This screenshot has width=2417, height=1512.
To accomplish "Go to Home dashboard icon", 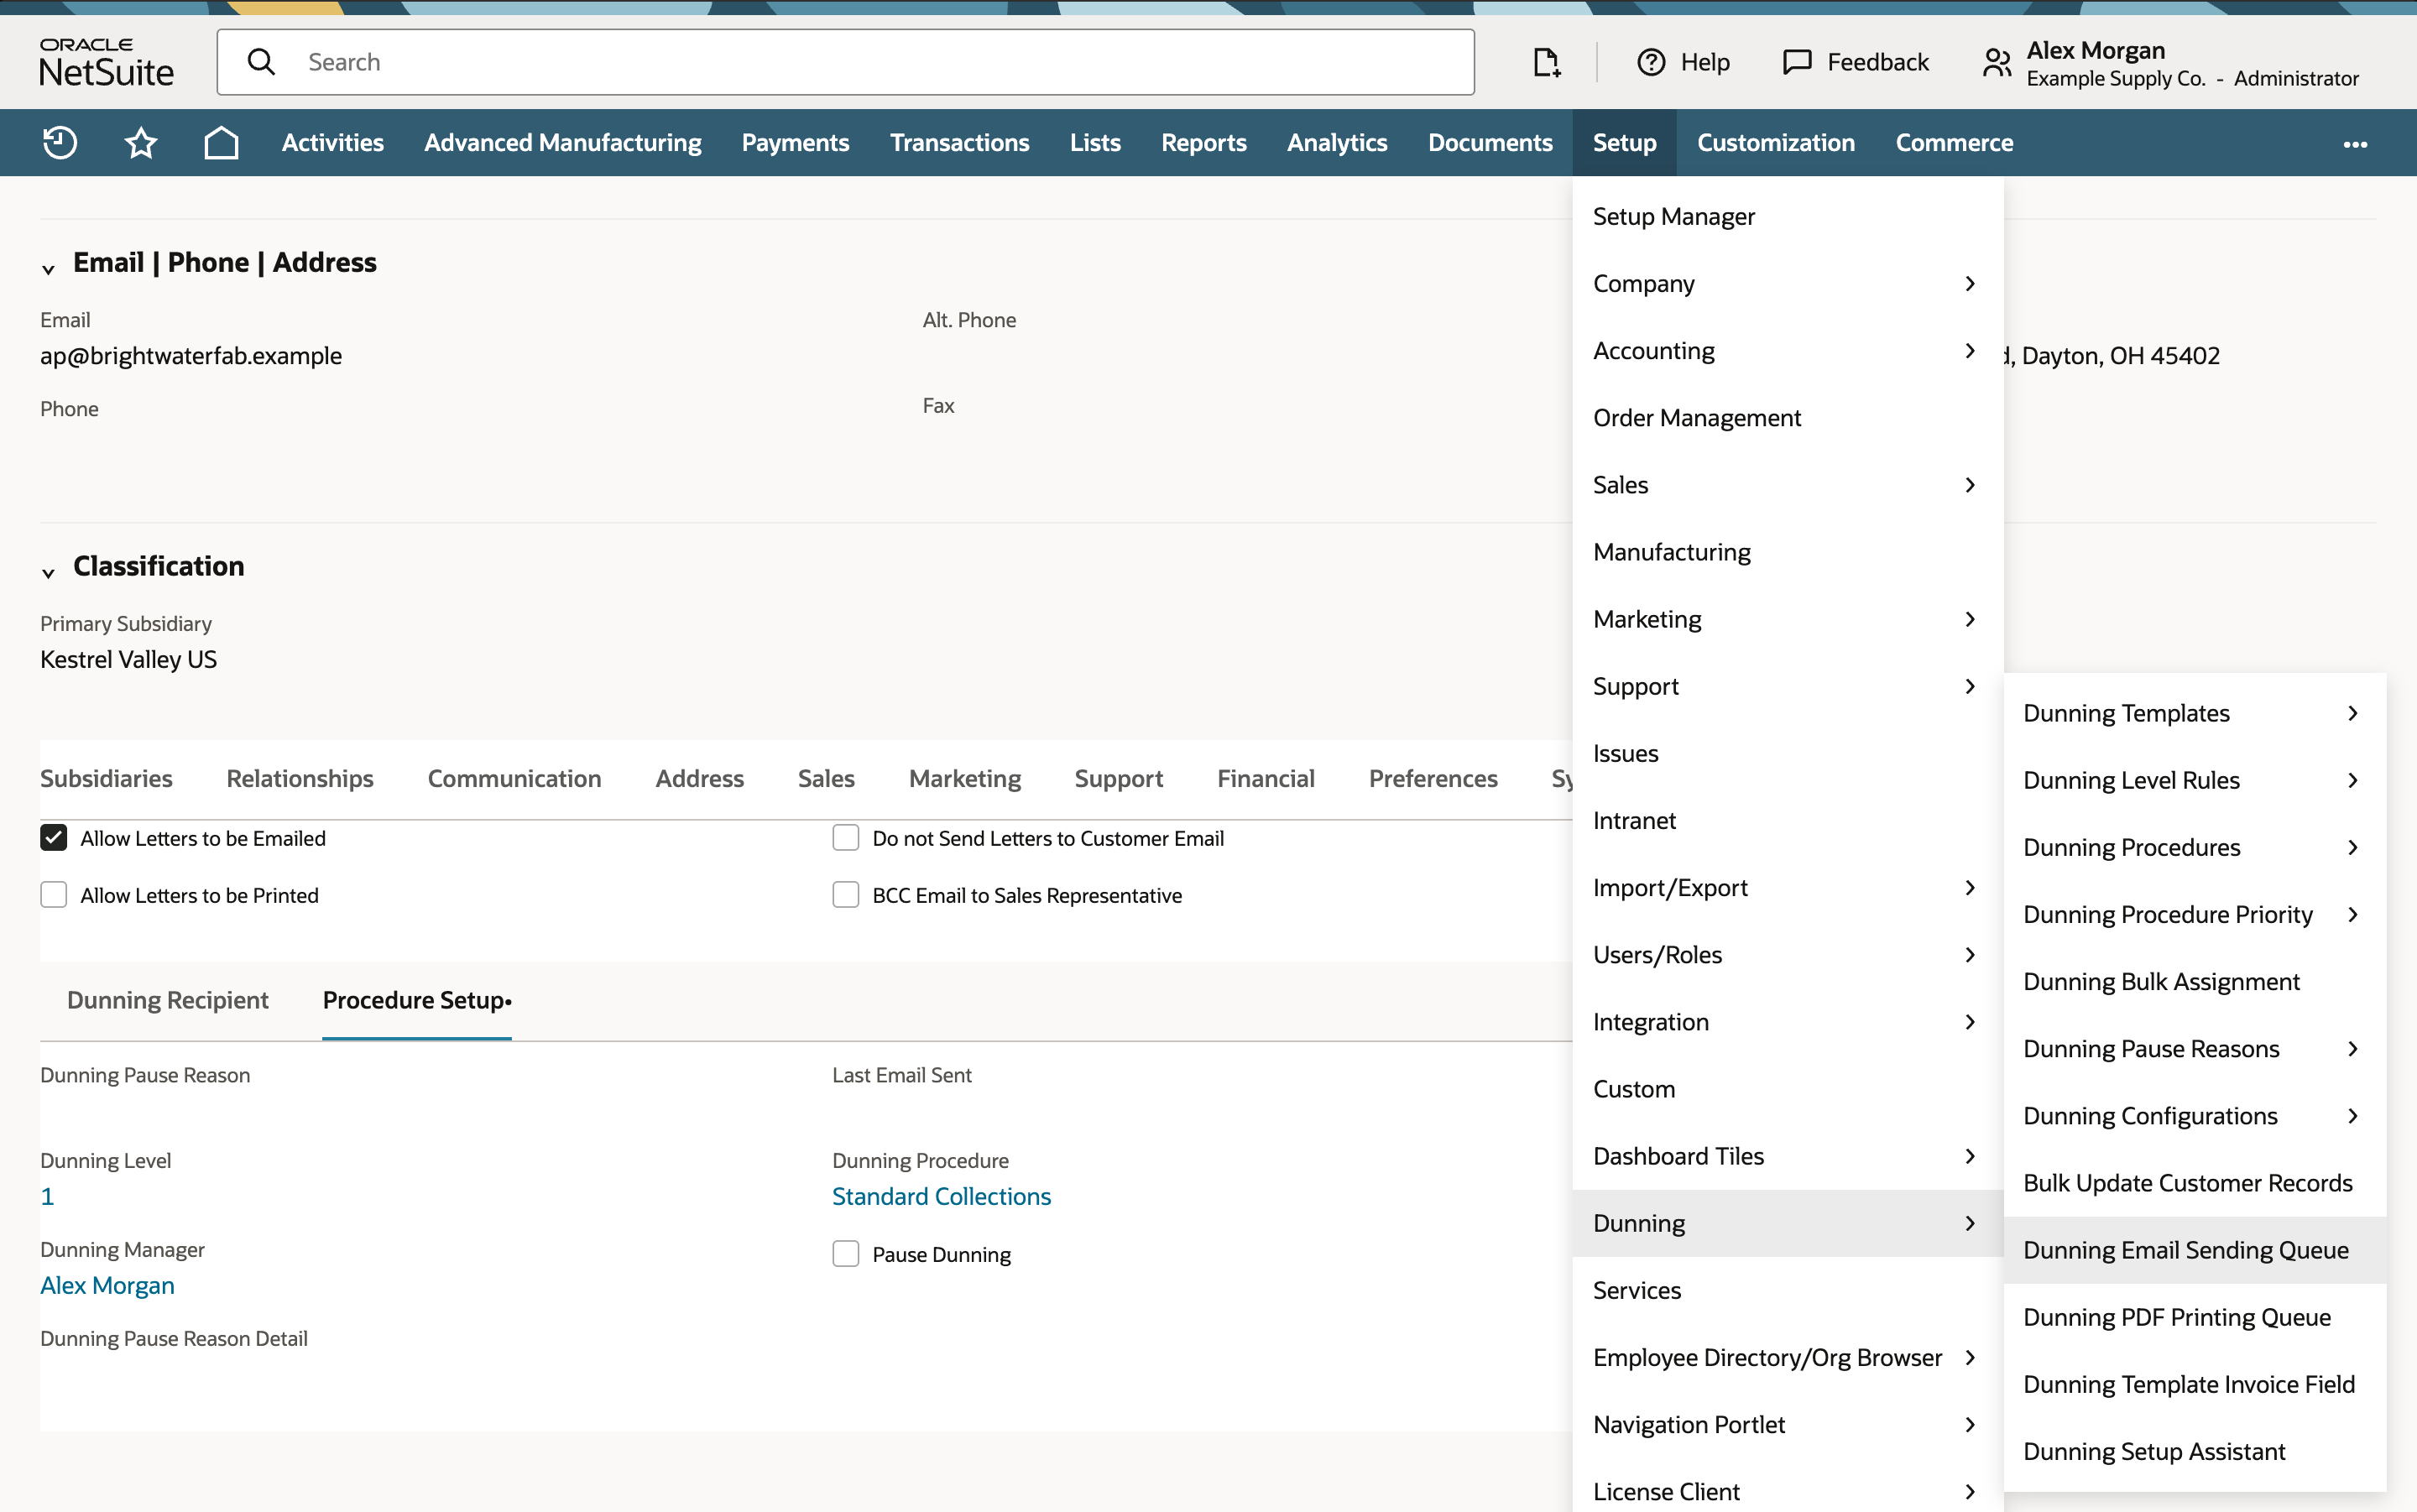I will pyautogui.click(x=221, y=143).
